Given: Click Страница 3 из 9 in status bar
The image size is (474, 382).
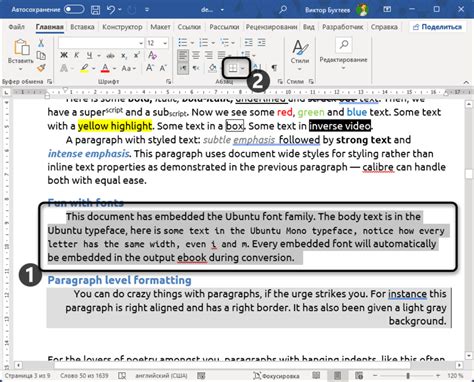Looking at the screenshot, I should point(28,376).
